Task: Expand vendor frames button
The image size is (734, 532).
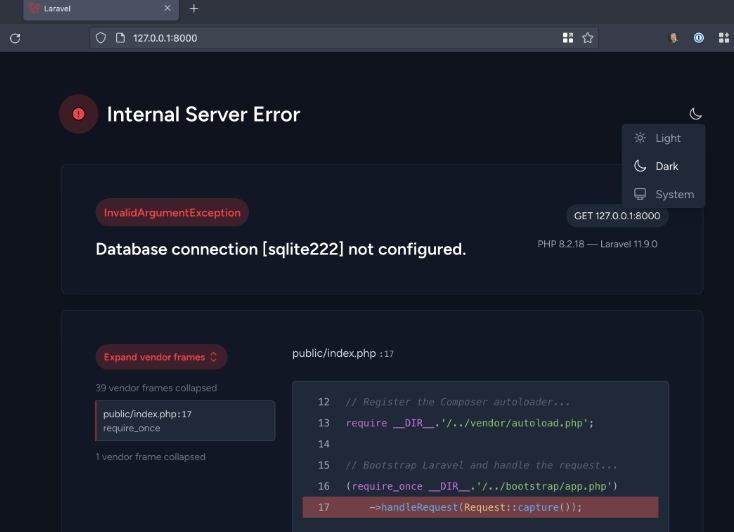Action: tap(161, 357)
